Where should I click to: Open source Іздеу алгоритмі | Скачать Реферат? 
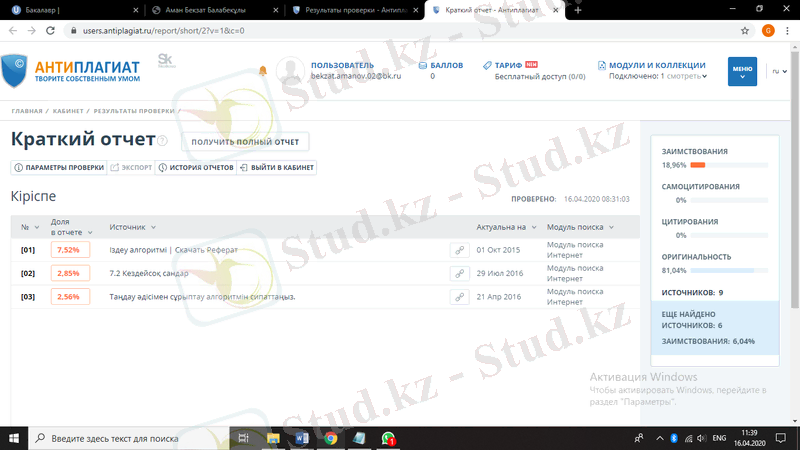coord(173,250)
